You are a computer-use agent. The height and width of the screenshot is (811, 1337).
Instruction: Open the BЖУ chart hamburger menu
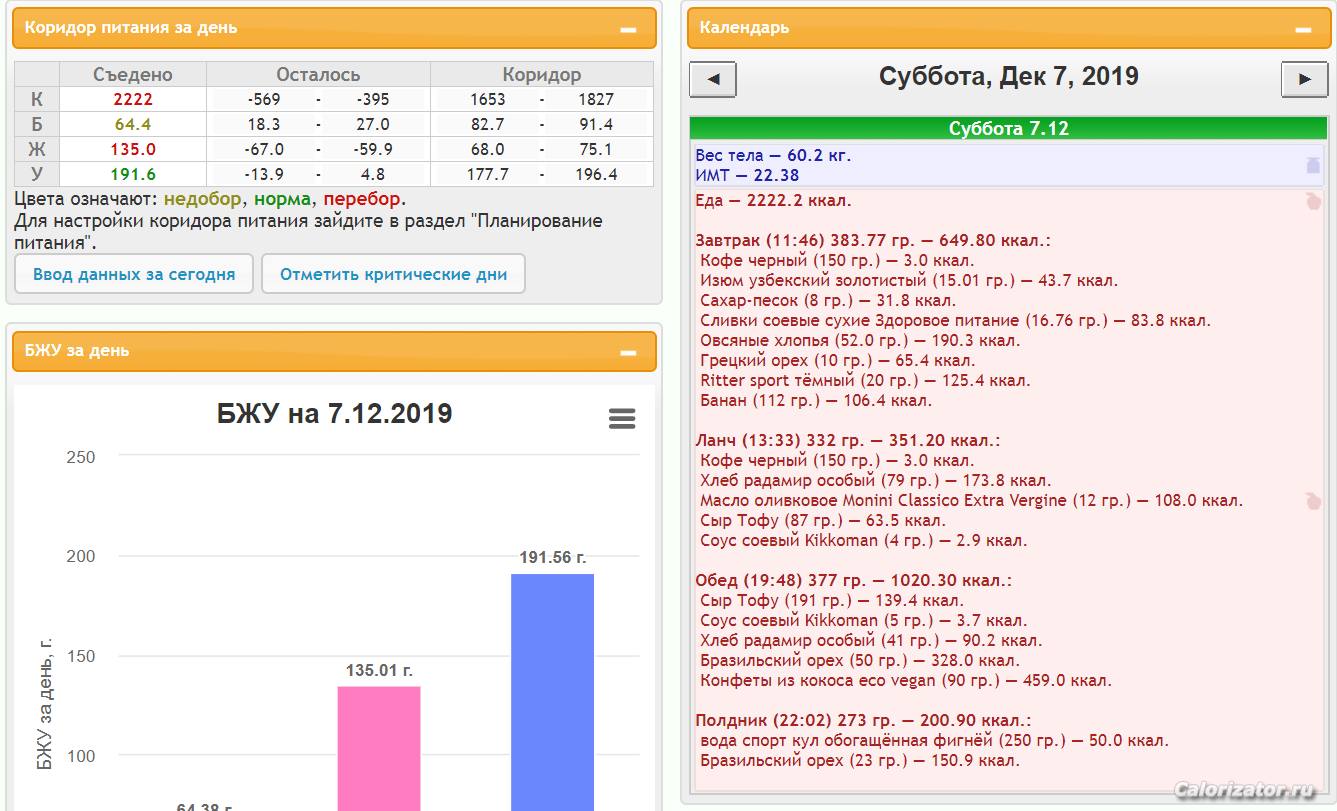click(x=622, y=418)
